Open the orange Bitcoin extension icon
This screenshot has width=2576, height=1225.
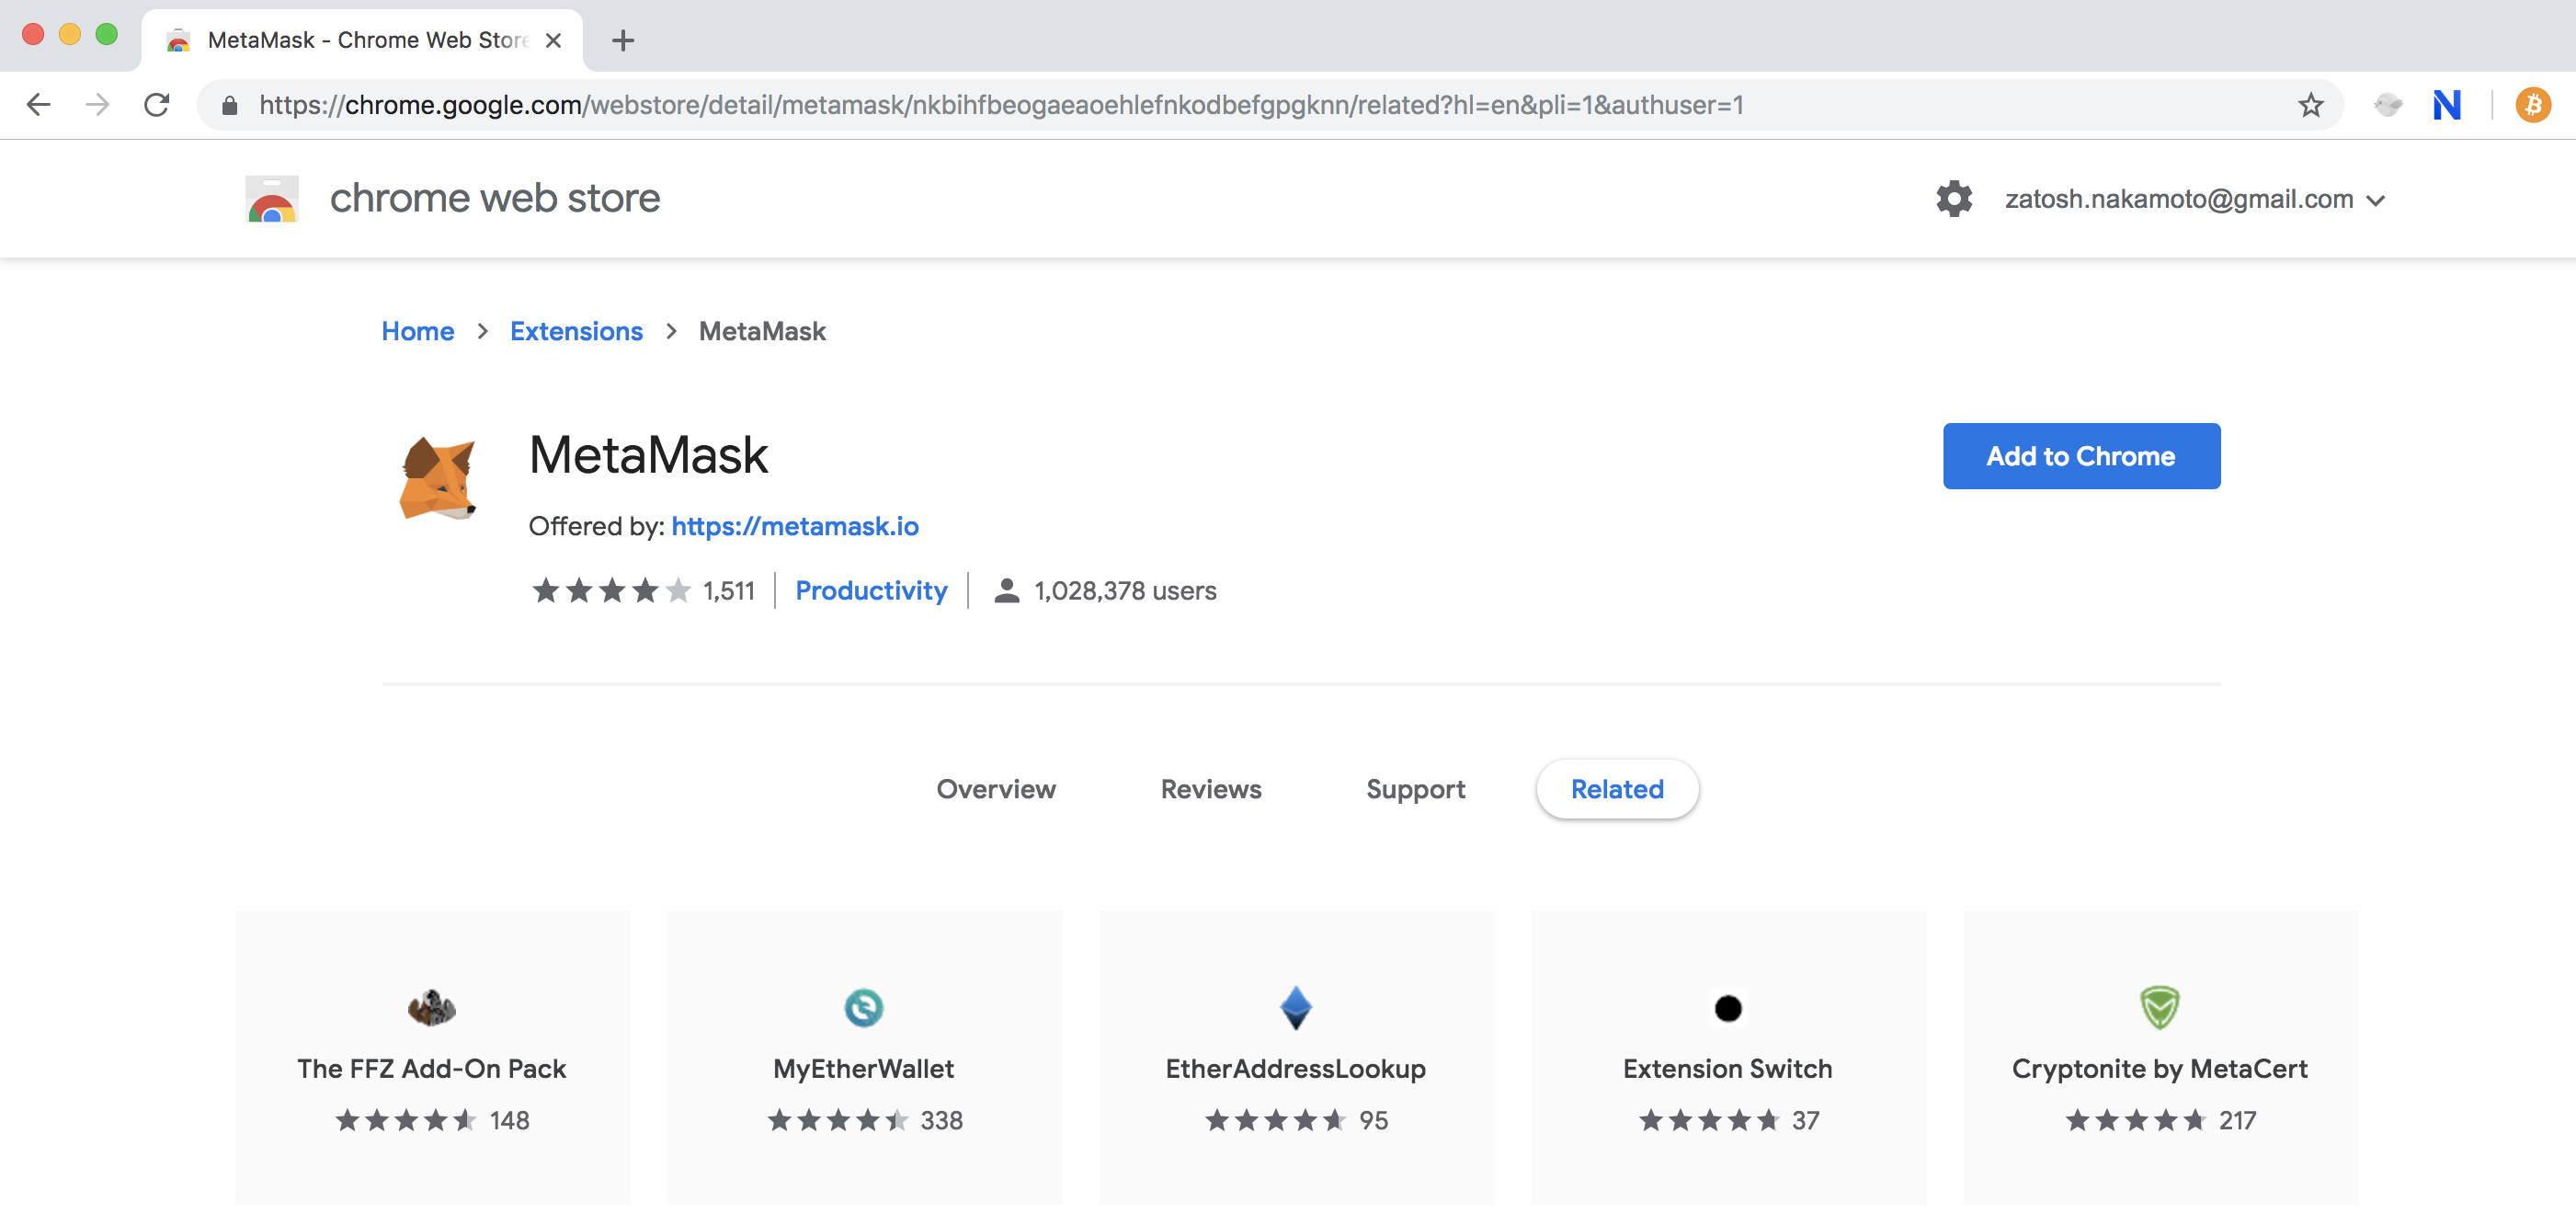point(2533,105)
